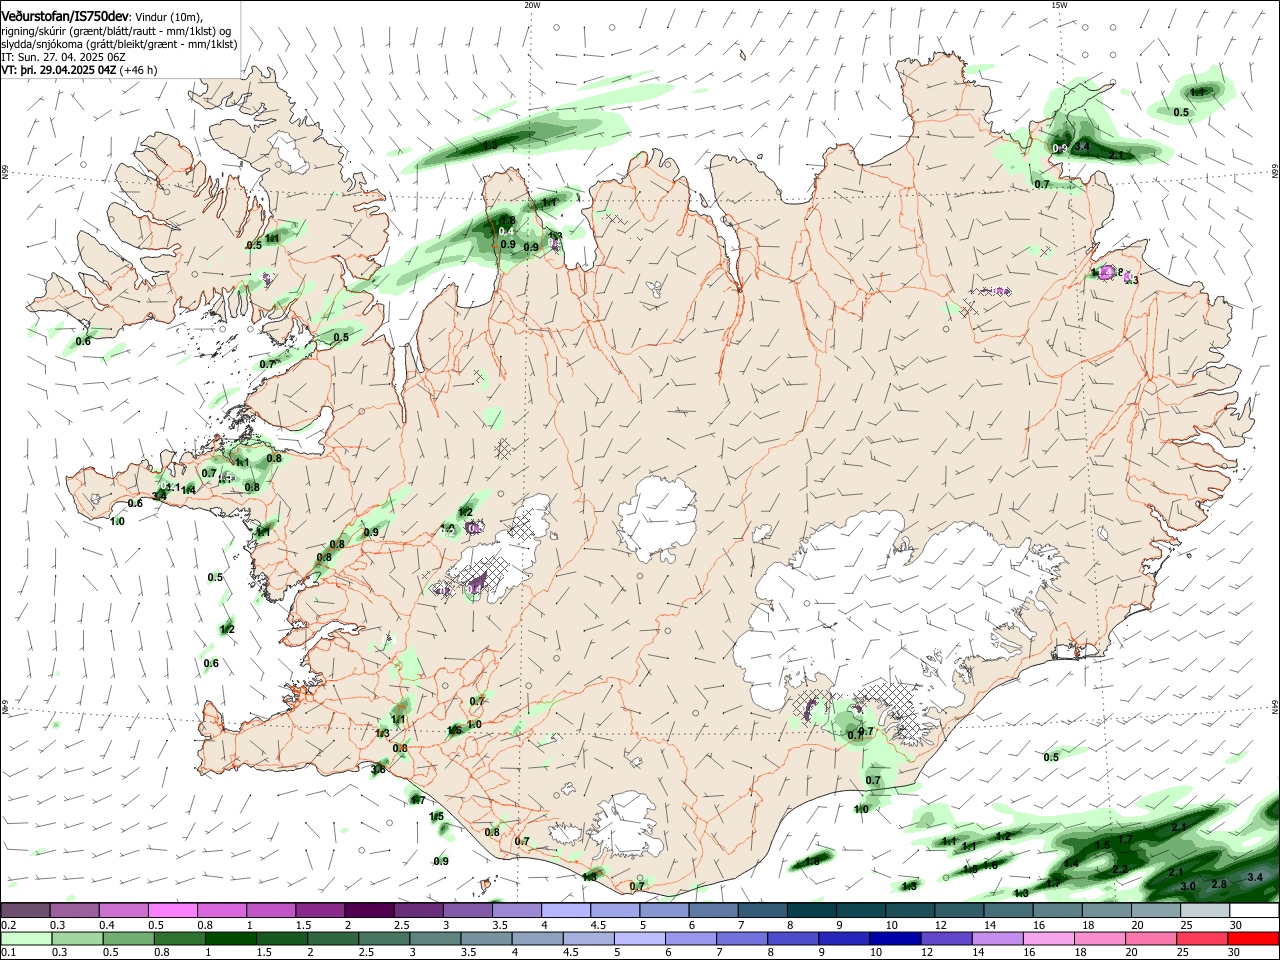This screenshot has width=1280, height=960.
Task: Pick the snow scale swatch from 0.2 to 0.3
Action: pos(25,910)
